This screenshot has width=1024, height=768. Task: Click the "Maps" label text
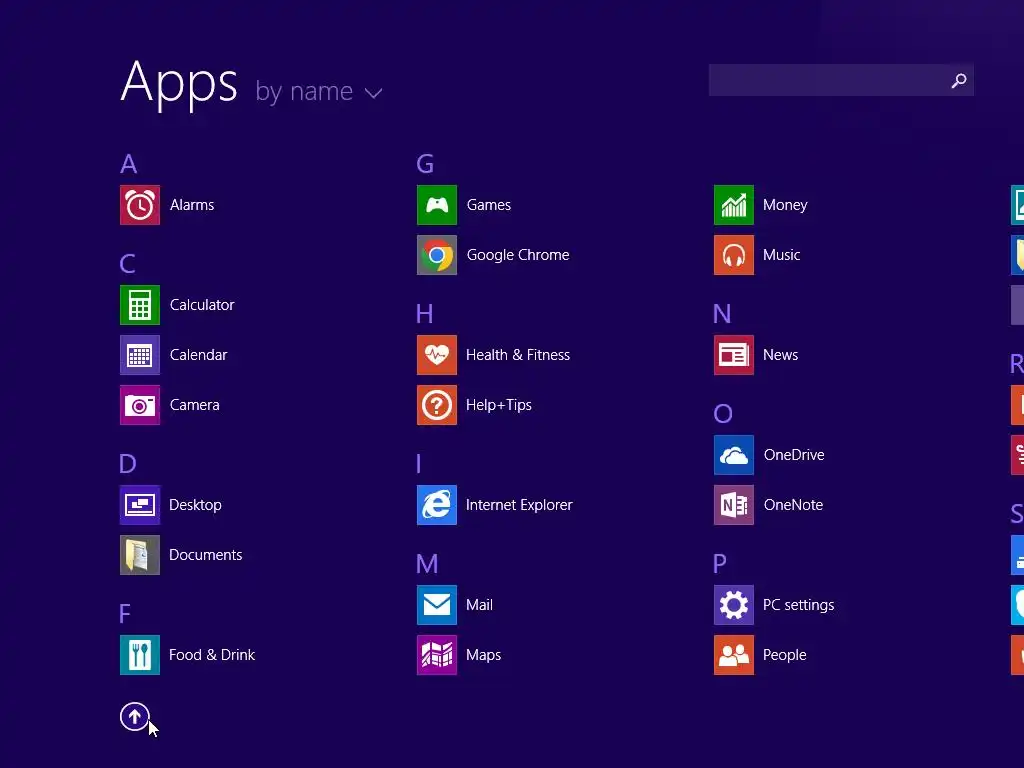pyautogui.click(x=483, y=655)
